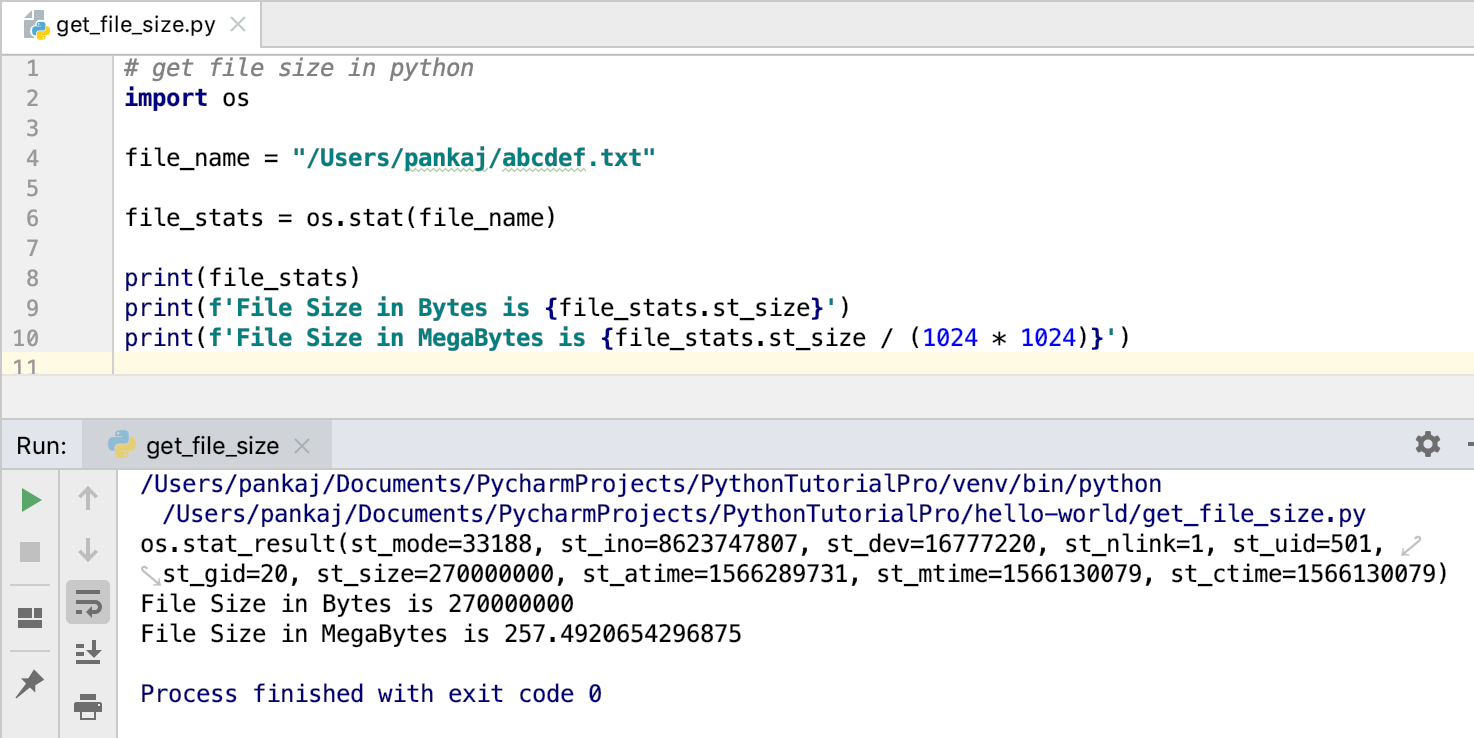Click the Python icon in the editor tab

click(x=37, y=25)
